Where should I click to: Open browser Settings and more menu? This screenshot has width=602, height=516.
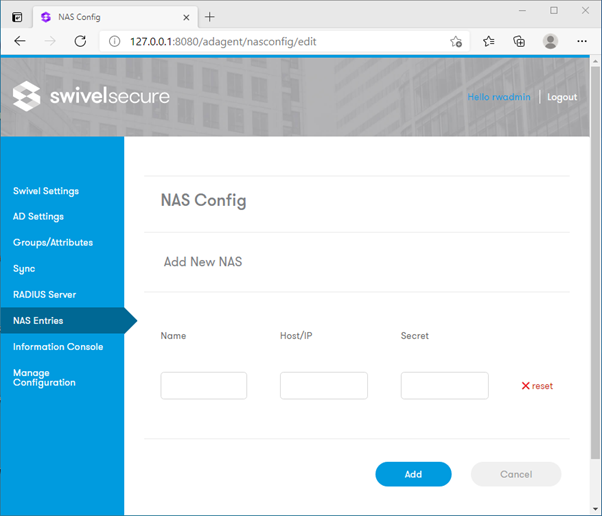point(582,41)
